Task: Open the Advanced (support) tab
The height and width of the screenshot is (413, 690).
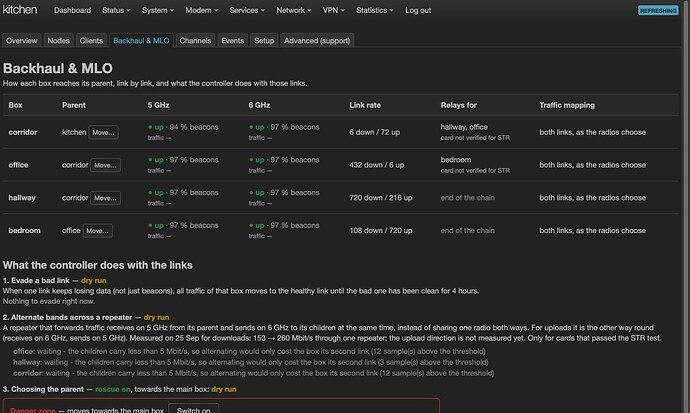Action: pos(317,40)
